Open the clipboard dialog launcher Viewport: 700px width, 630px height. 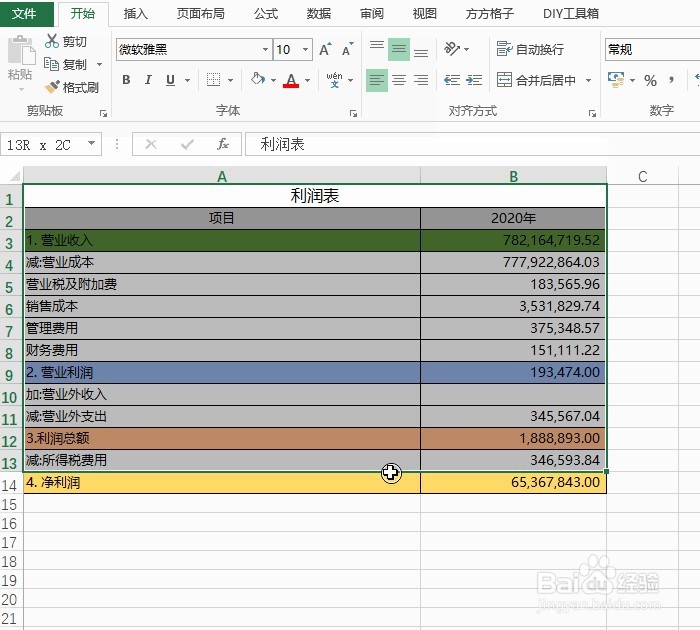tap(104, 114)
